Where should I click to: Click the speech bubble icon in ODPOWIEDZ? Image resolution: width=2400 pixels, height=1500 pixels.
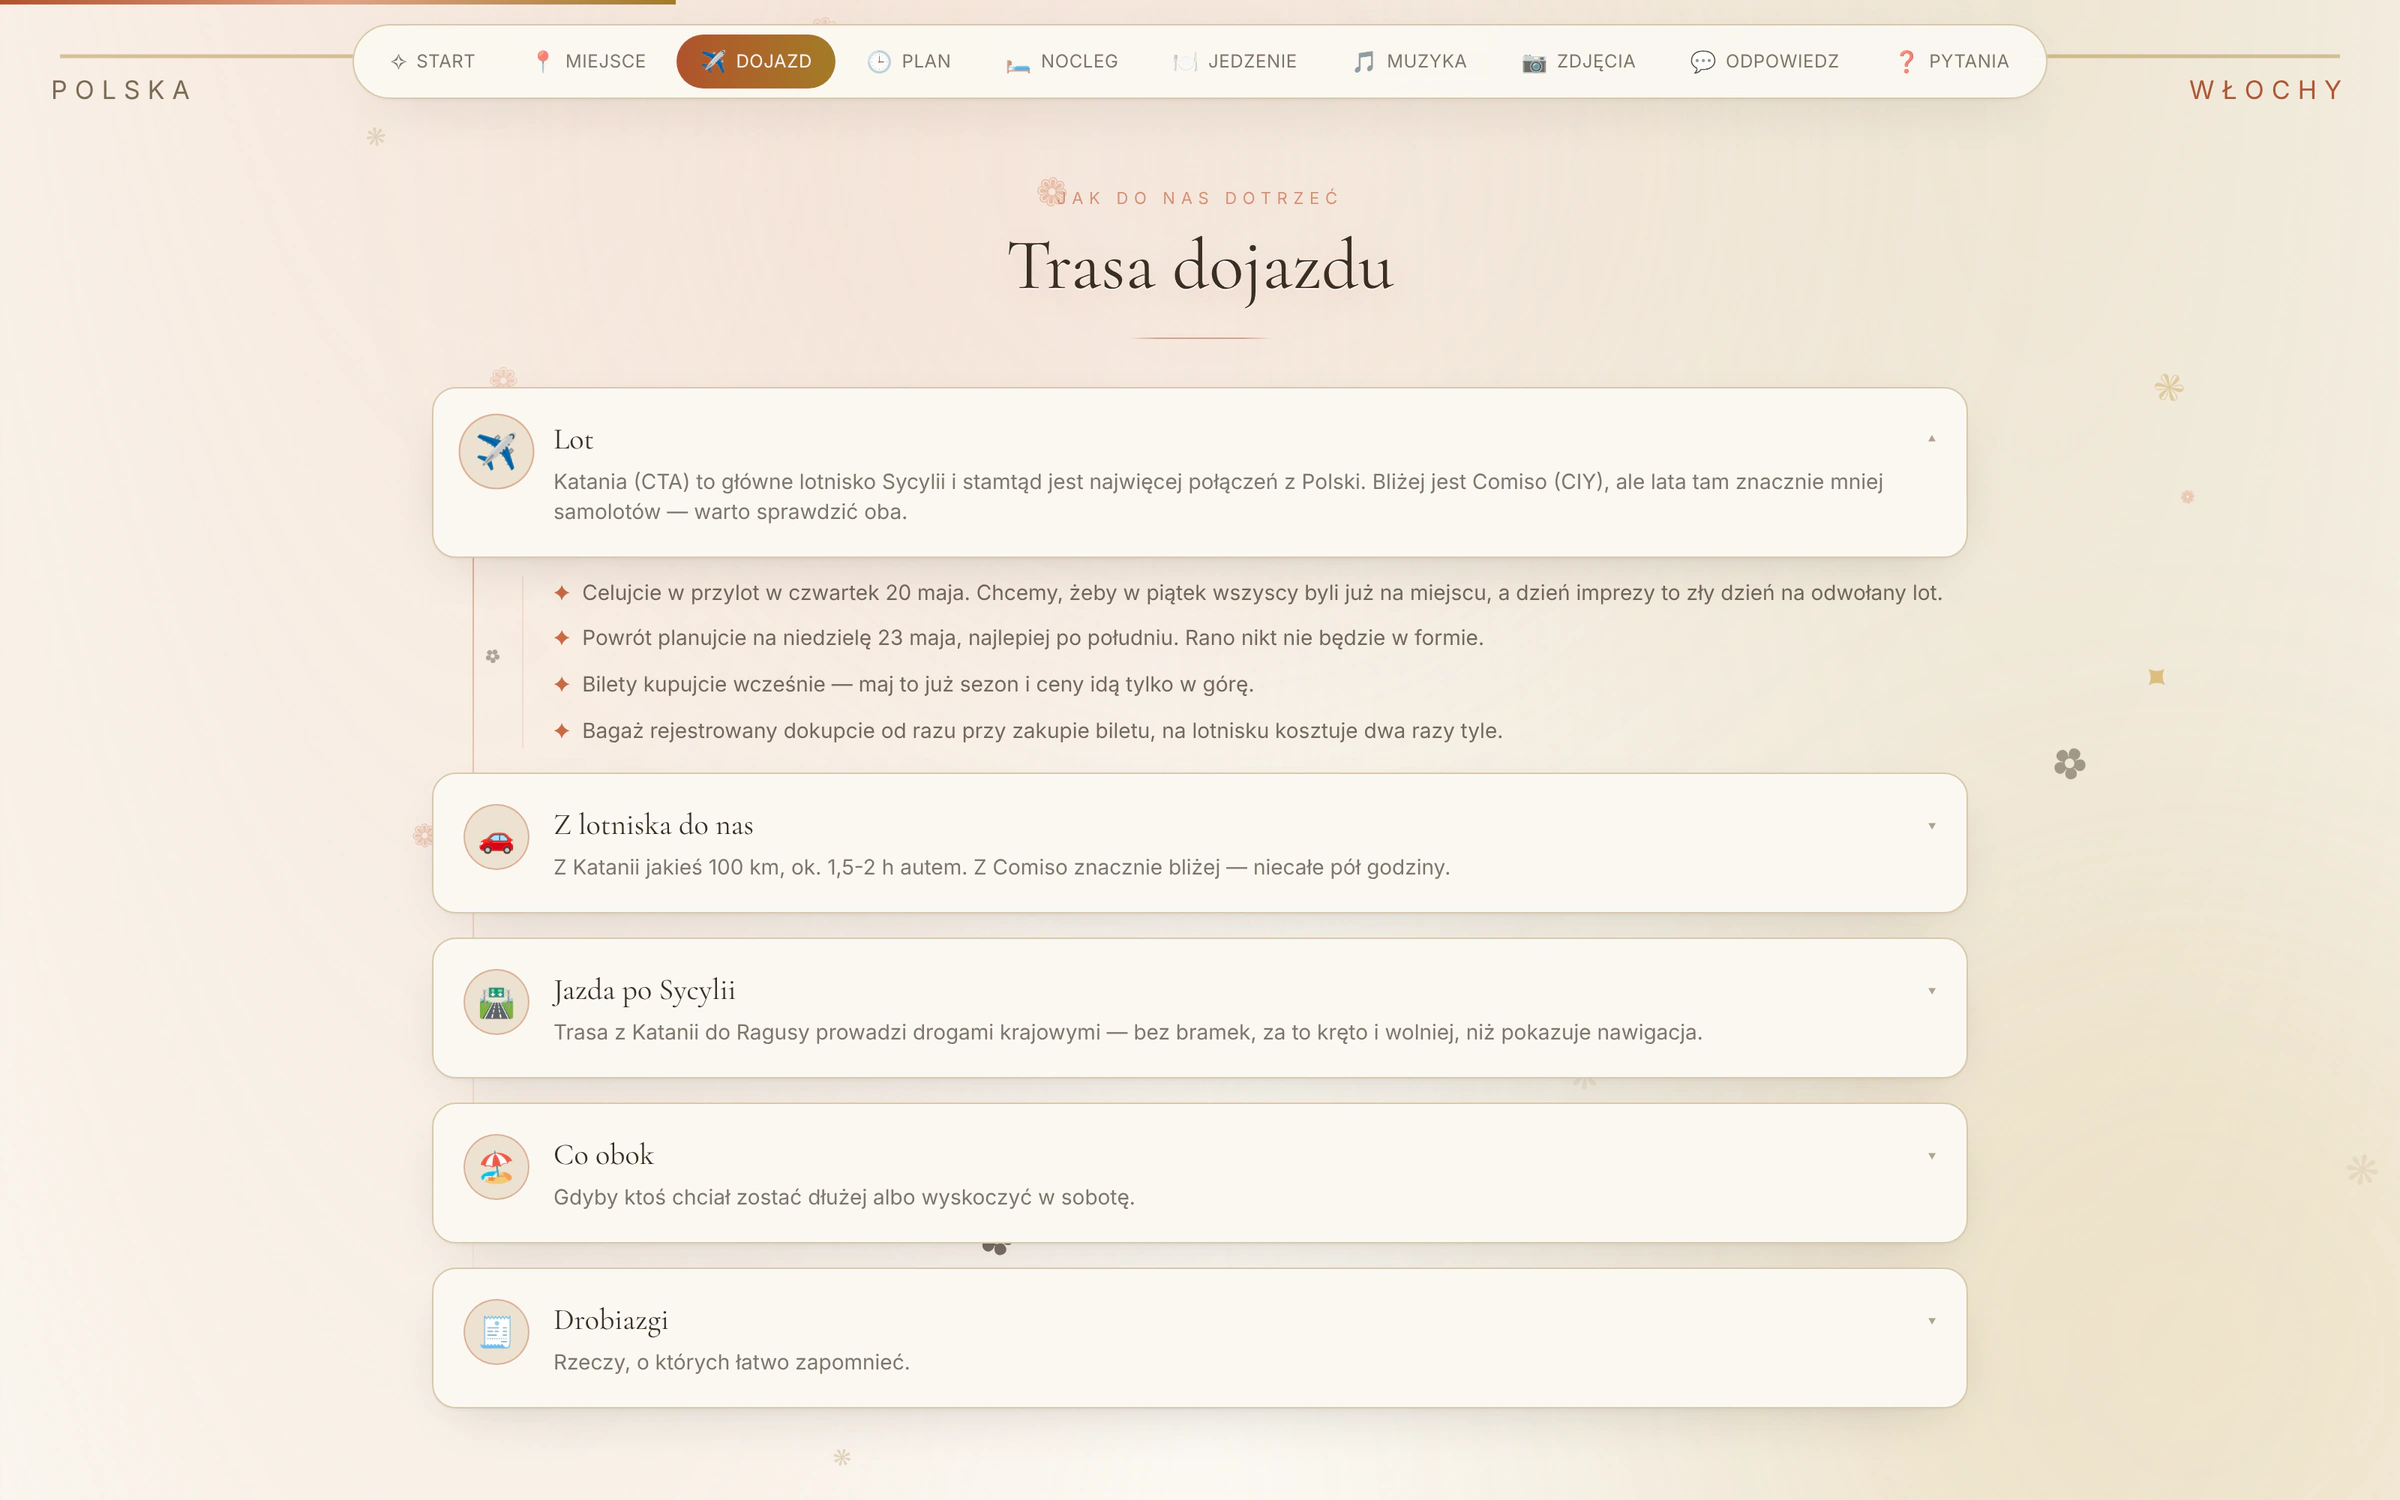click(1702, 62)
